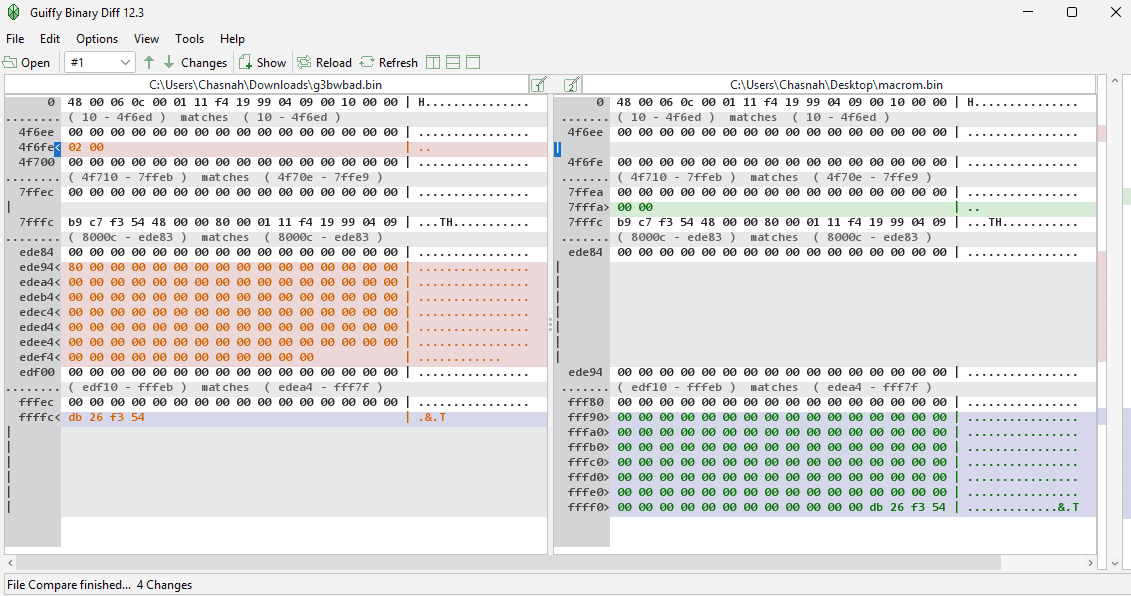Refresh the comparison
This screenshot has width=1131, height=596.
tap(389, 63)
